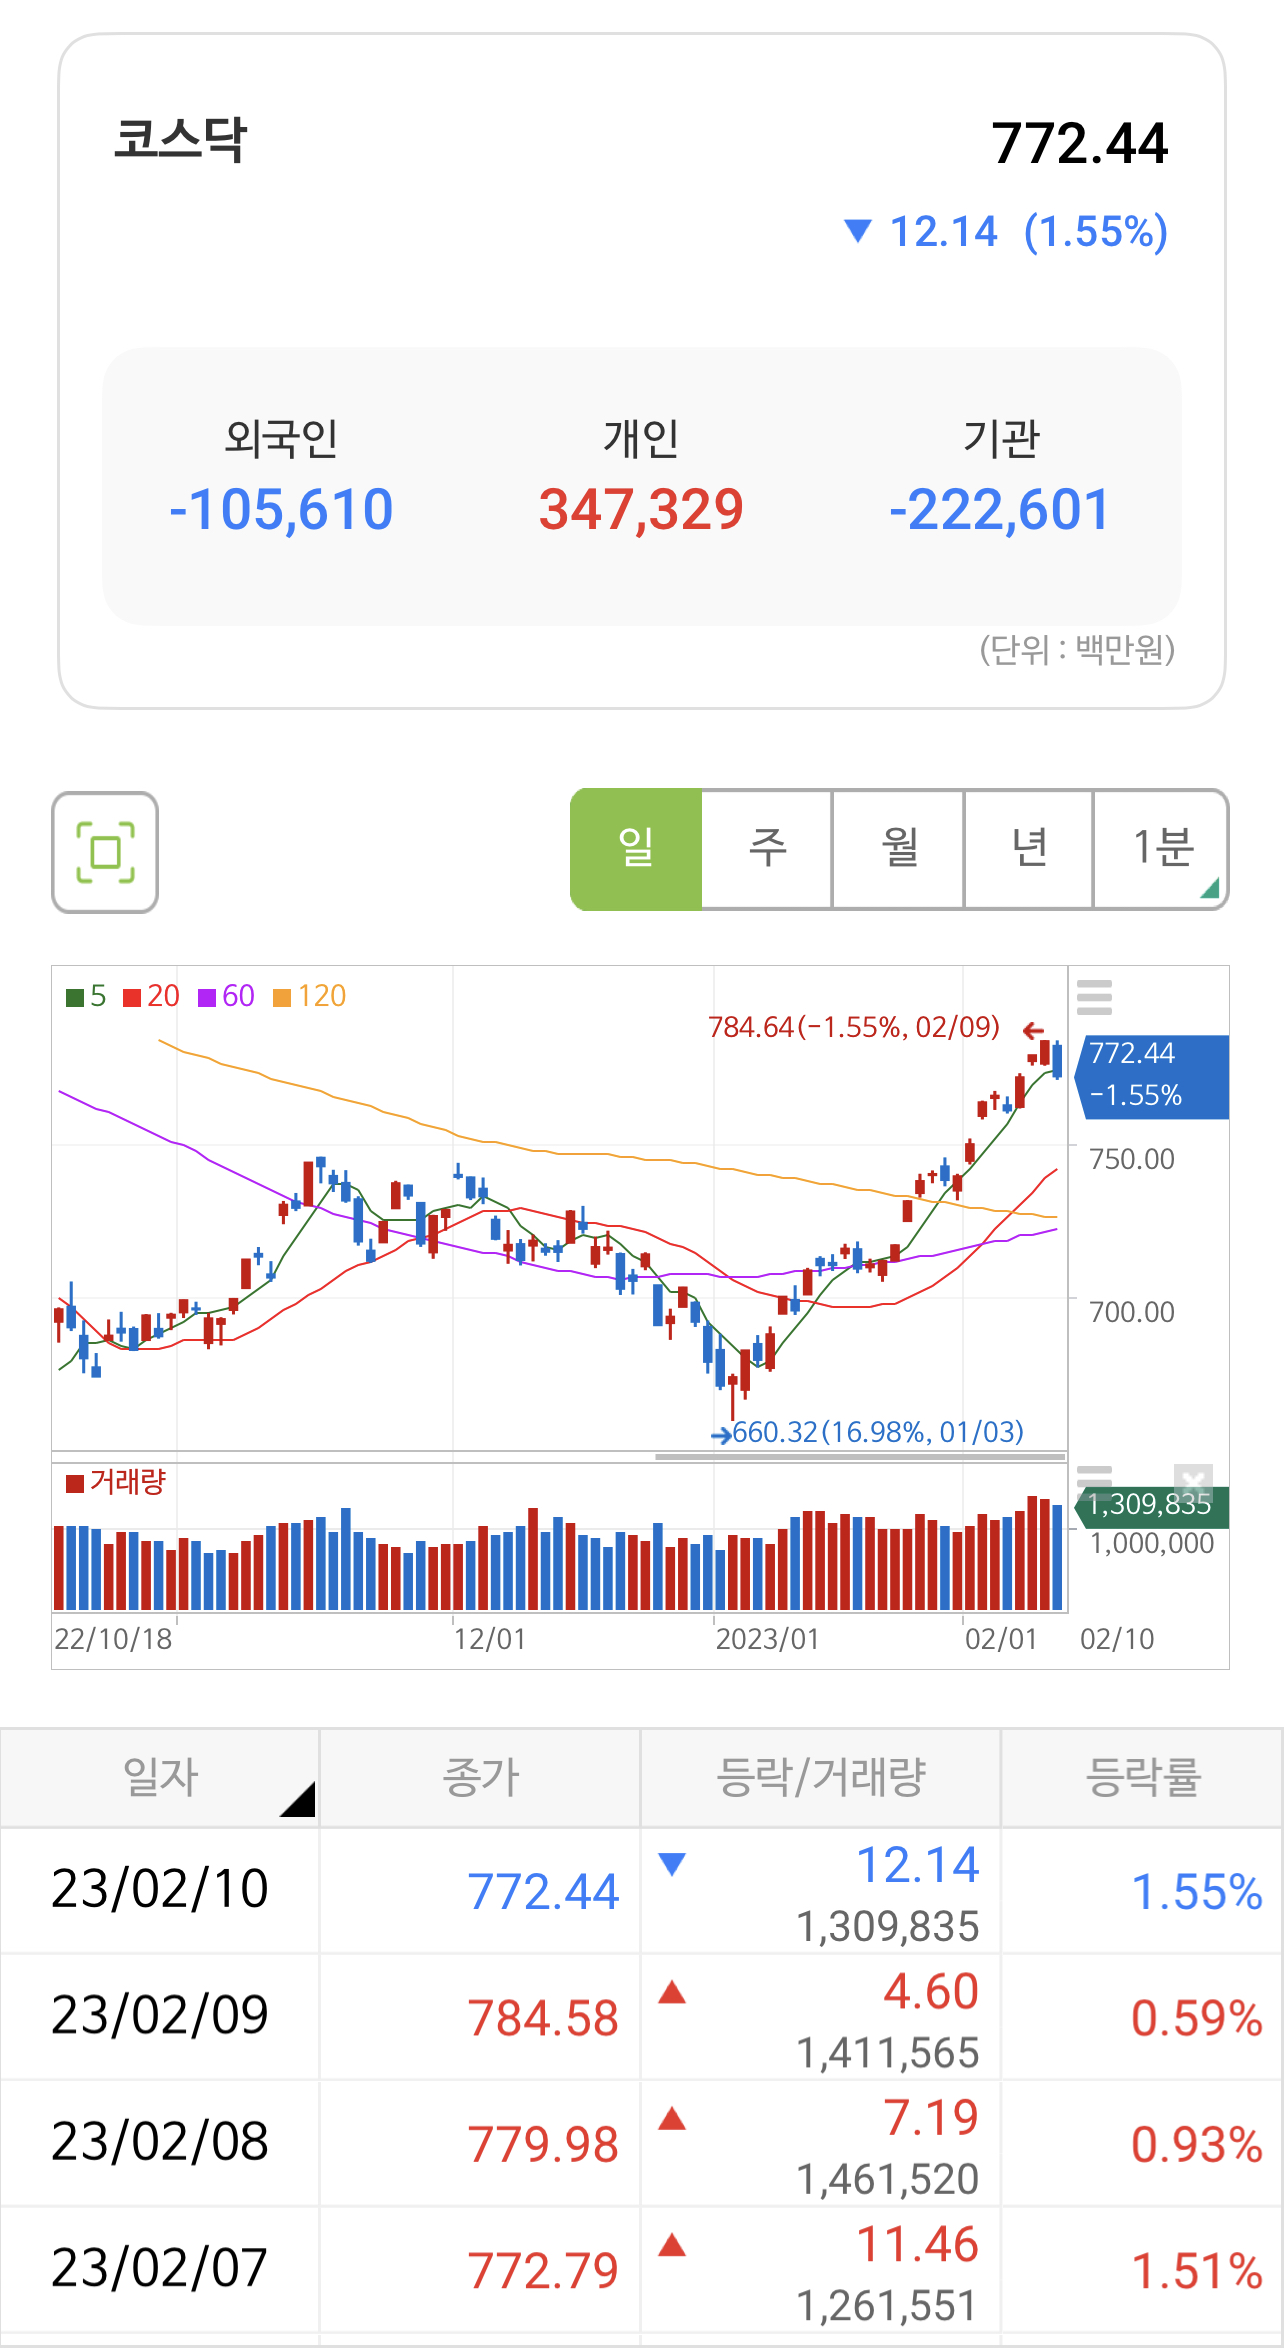Click the 02/01 axis label
The width and height of the screenshot is (1284, 2348).
(x=1001, y=1639)
